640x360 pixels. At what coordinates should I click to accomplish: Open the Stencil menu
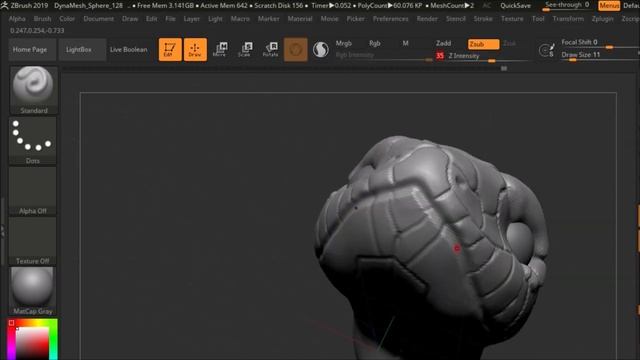click(x=456, y=19)
